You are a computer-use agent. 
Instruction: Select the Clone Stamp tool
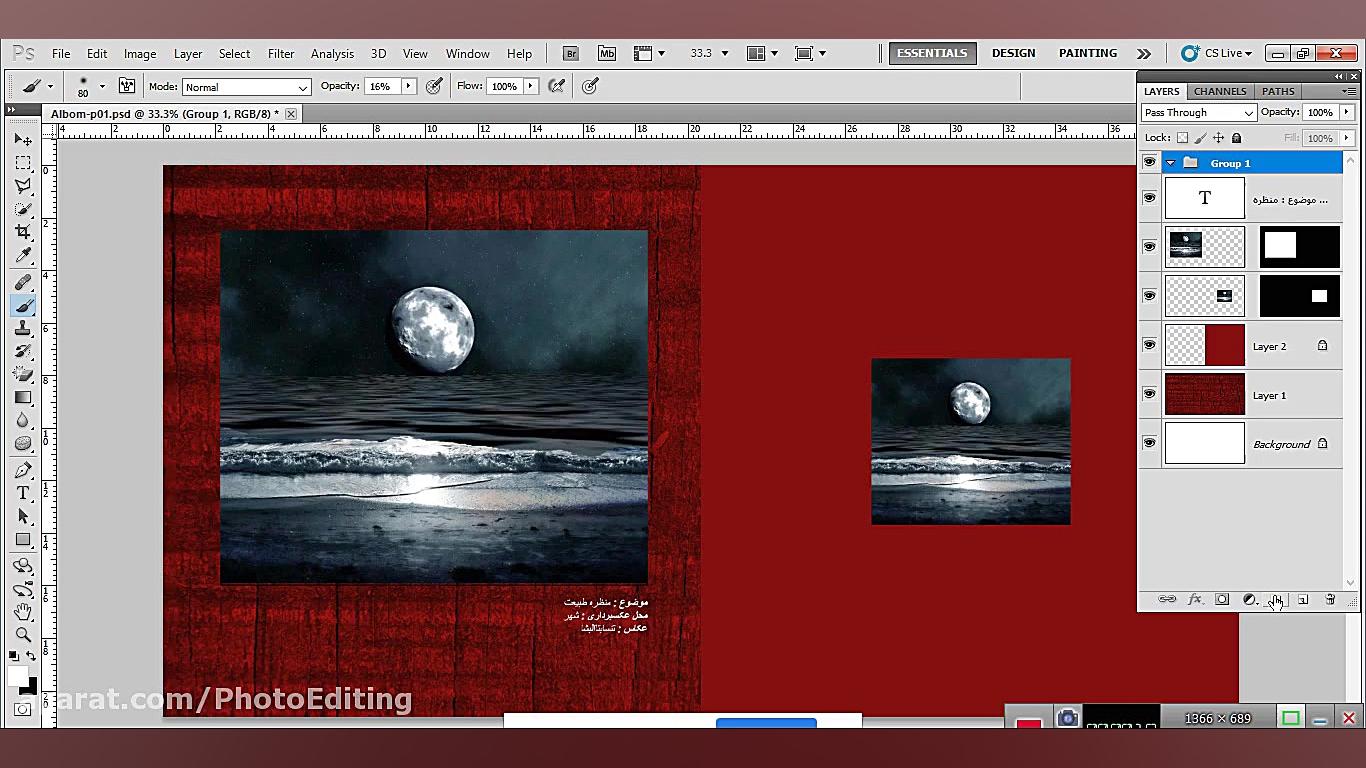(x=23, y=329)
